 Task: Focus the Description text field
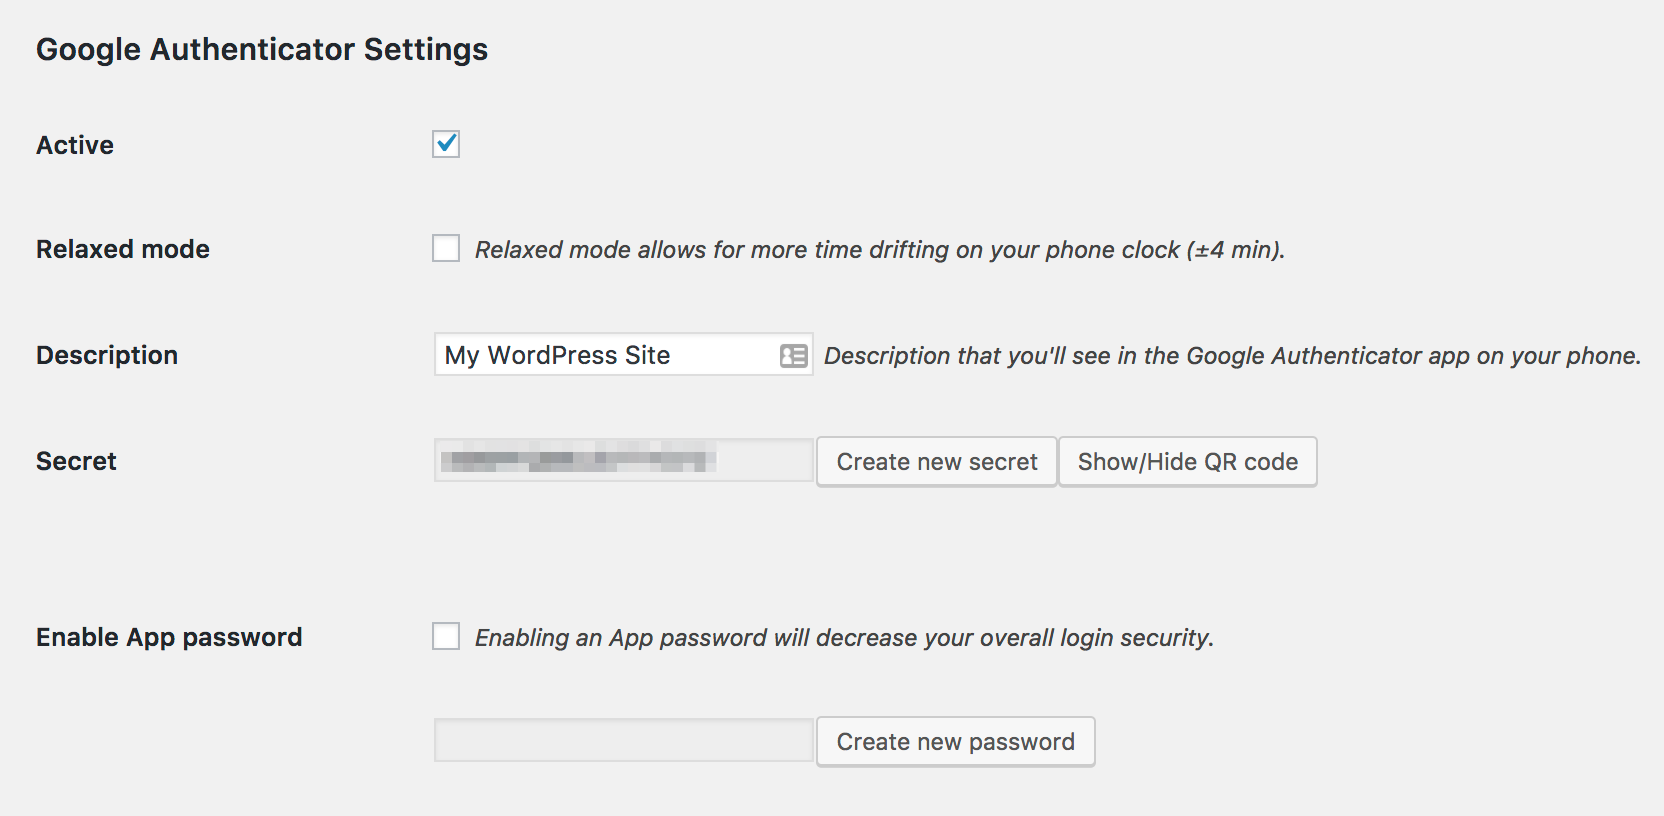tap(720, 355)
